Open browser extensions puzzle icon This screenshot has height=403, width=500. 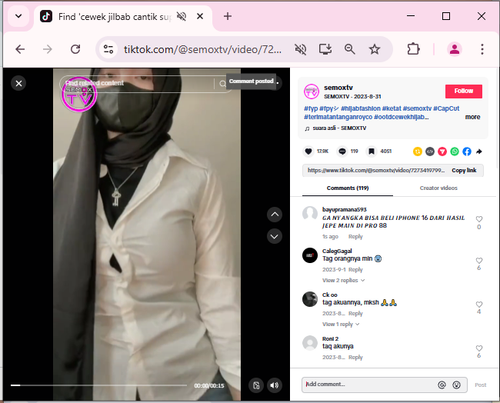tap(413, 49)
